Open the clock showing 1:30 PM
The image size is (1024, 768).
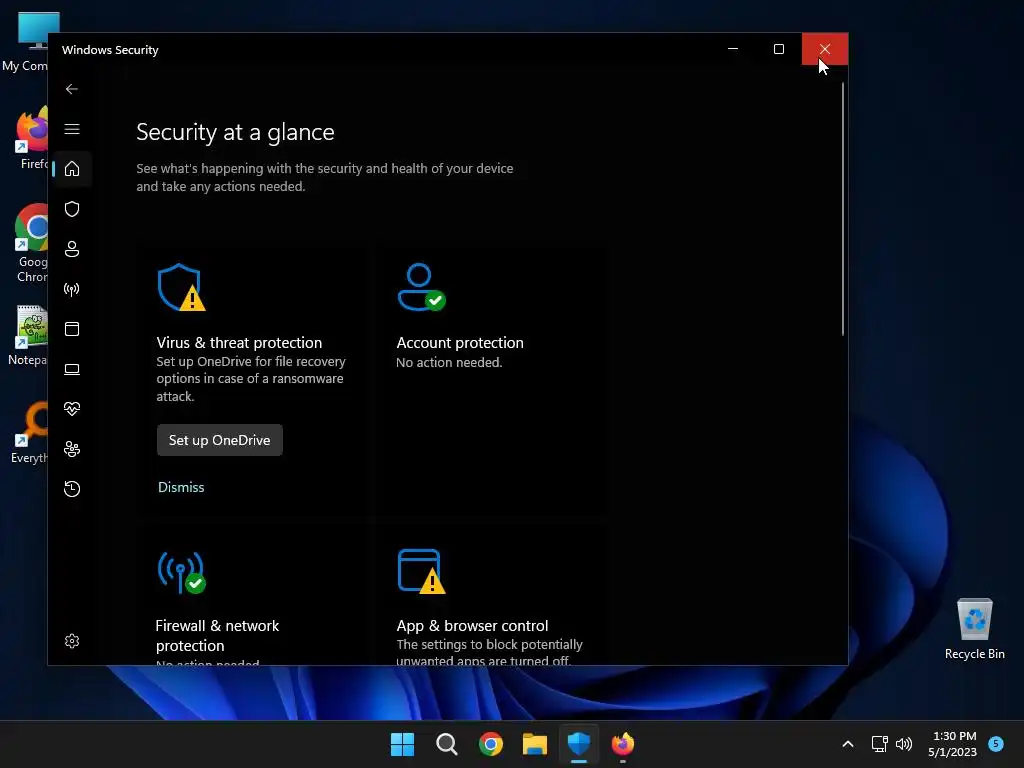coord(953,744)
